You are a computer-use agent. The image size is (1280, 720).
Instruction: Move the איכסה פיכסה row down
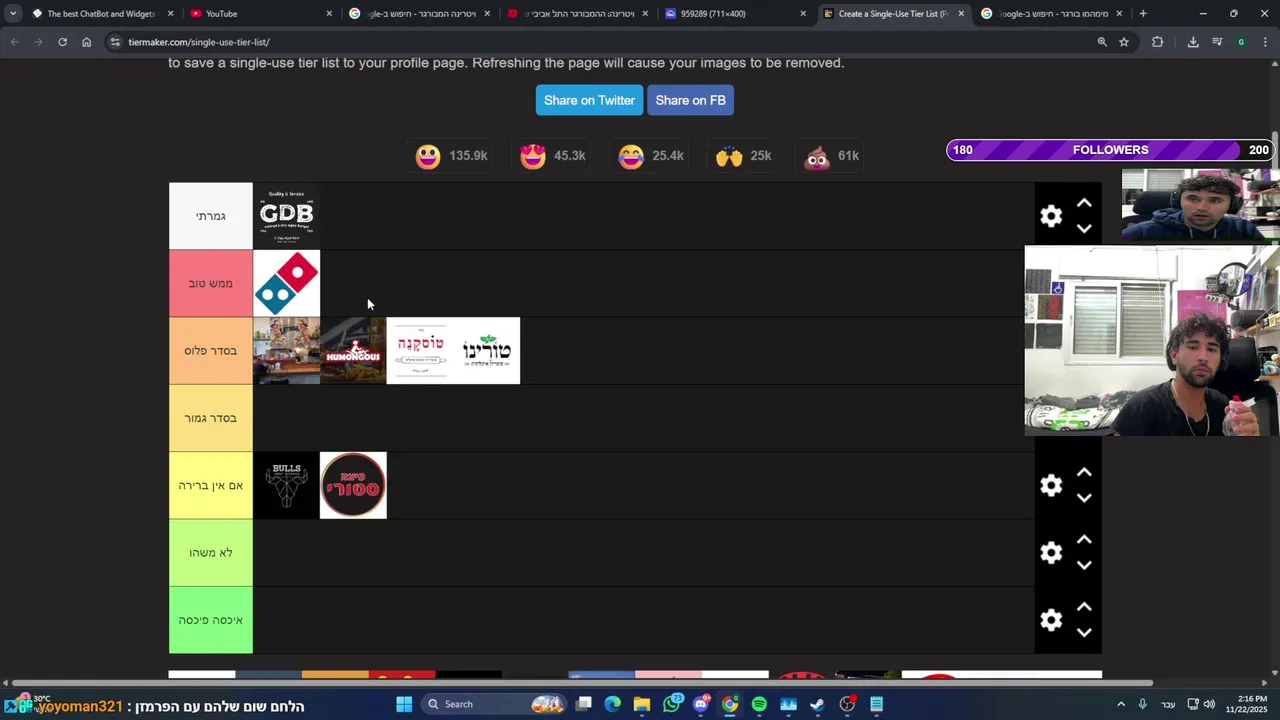click(1084, 633)
